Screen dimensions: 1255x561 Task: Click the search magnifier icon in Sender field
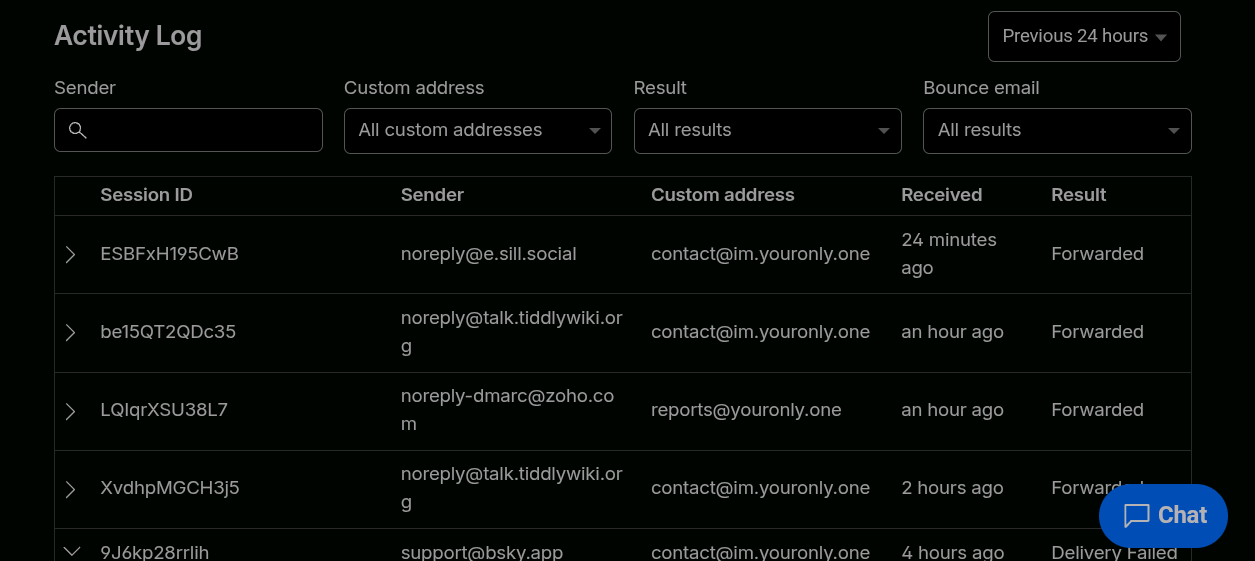pyautogui.click(x=78, y=130)
